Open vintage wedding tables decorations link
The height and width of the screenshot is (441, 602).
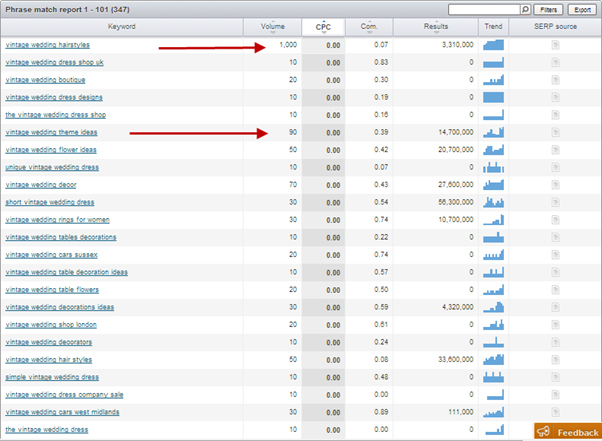[61, 237]
